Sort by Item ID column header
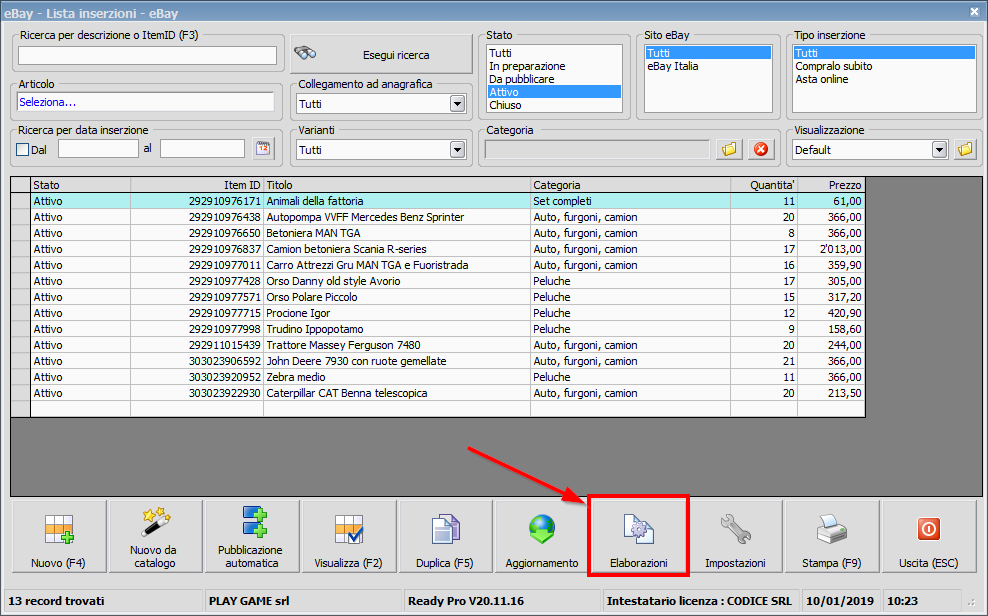 pyautogui.click(x=197, y=185)
